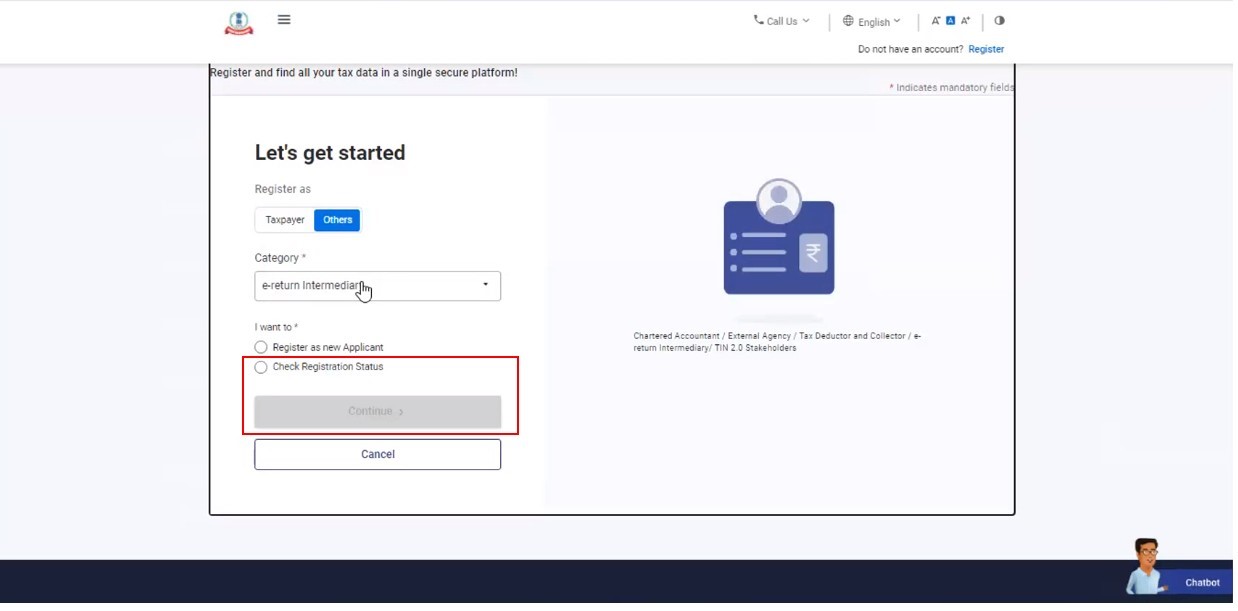Screen dimensions: 1238x611
Task: Increase font size with A+ icon
Action: [965, 21]
